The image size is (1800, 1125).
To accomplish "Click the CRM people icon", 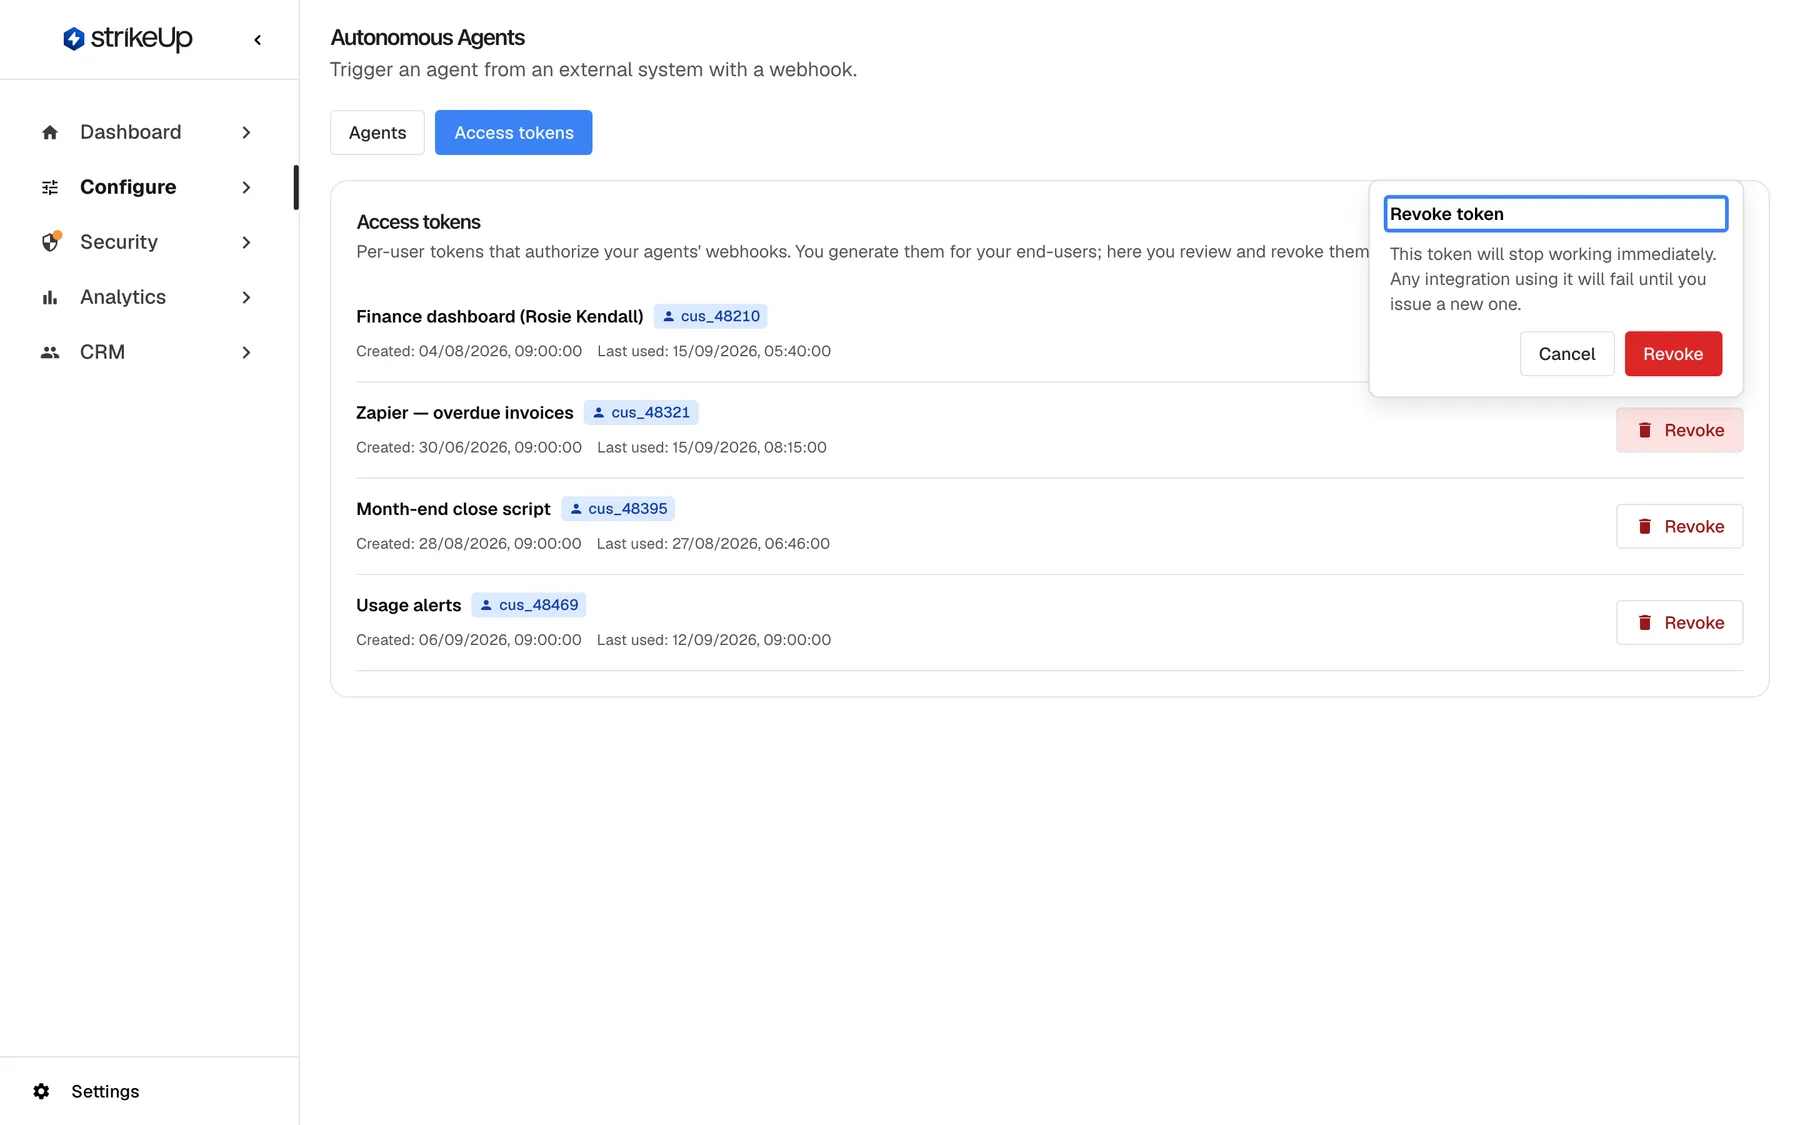I will 50,352.
